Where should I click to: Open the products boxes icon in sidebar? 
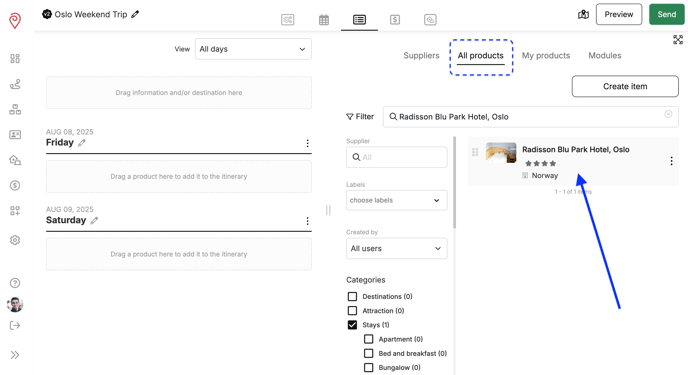(x=15, y=109)
